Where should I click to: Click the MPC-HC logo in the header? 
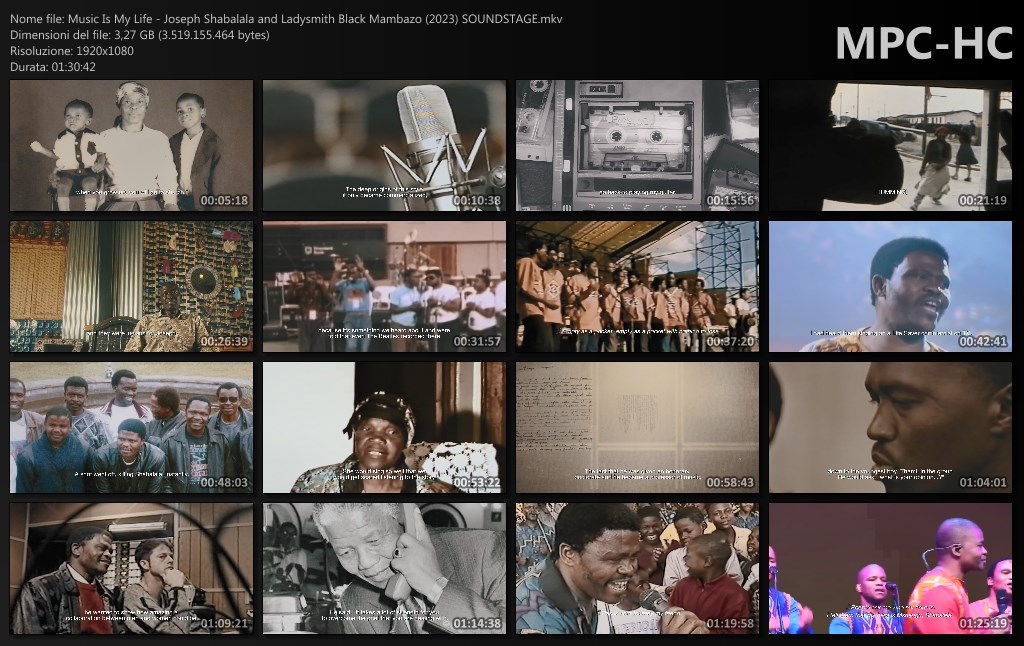tap(923, 43)
